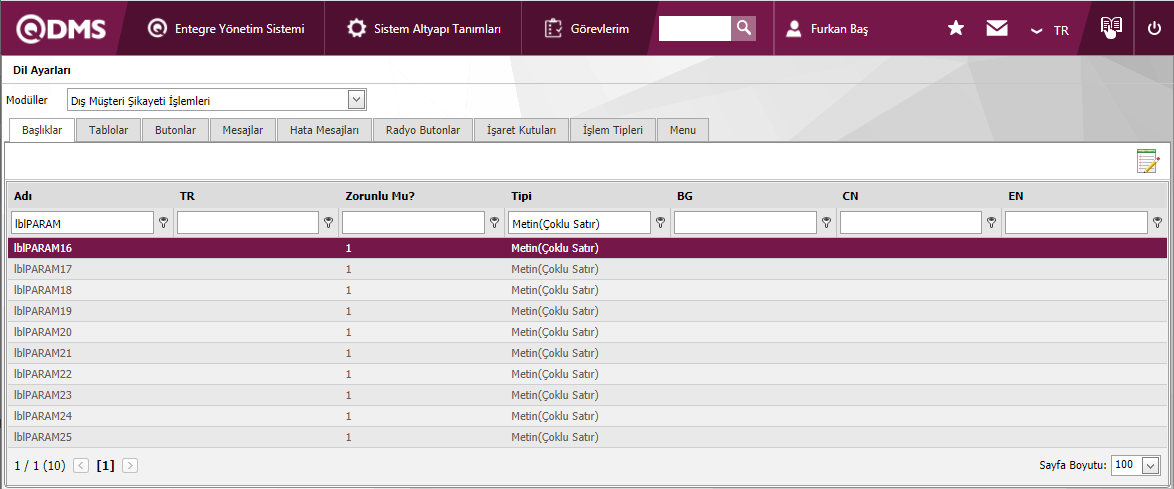Expand the TR language selector
1174x489 pixels.
(1050, 30)
